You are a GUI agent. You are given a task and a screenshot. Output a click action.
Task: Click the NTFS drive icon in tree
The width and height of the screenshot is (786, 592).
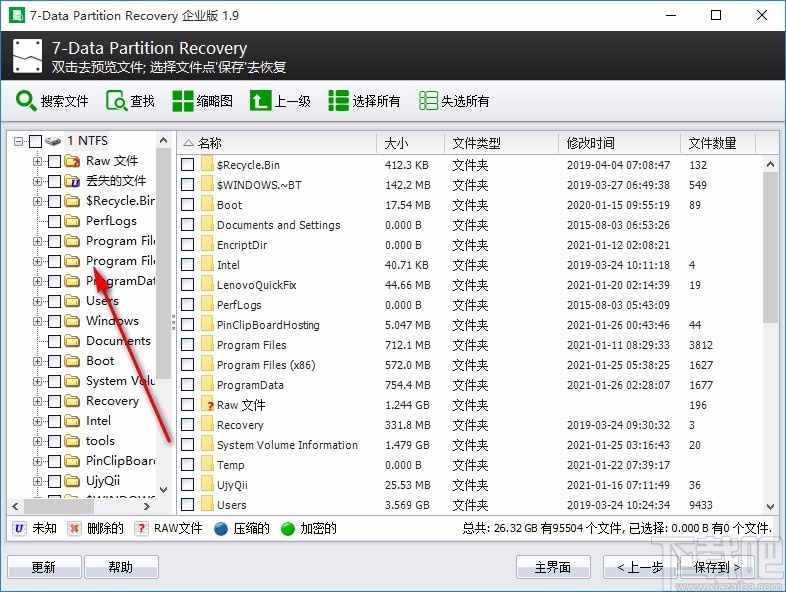(x=53, y=141)
